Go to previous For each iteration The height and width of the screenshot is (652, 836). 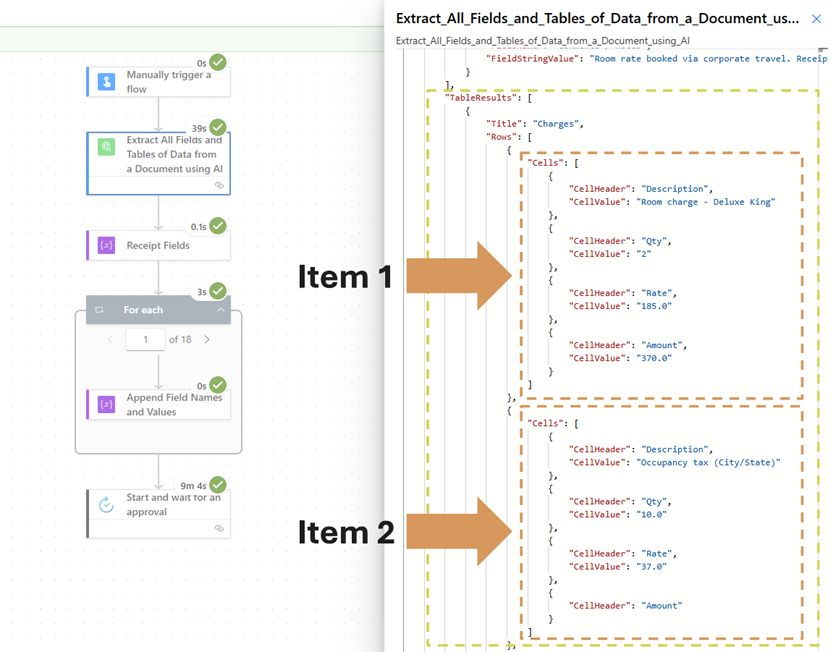110,340
